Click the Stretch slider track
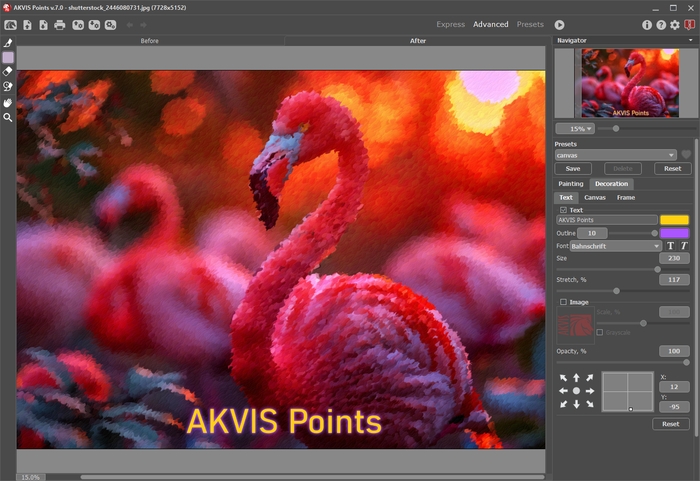This screenshot has width=700, height=481. coord(623,291)
